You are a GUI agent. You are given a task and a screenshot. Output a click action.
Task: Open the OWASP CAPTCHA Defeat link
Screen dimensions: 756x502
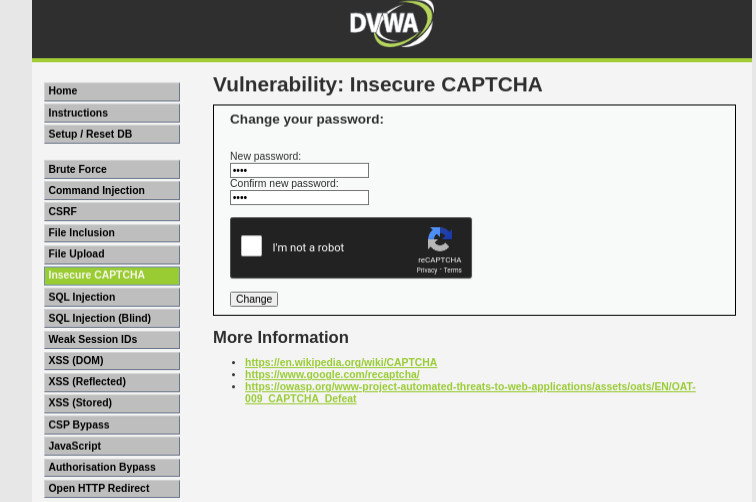[x=470, y=393]
